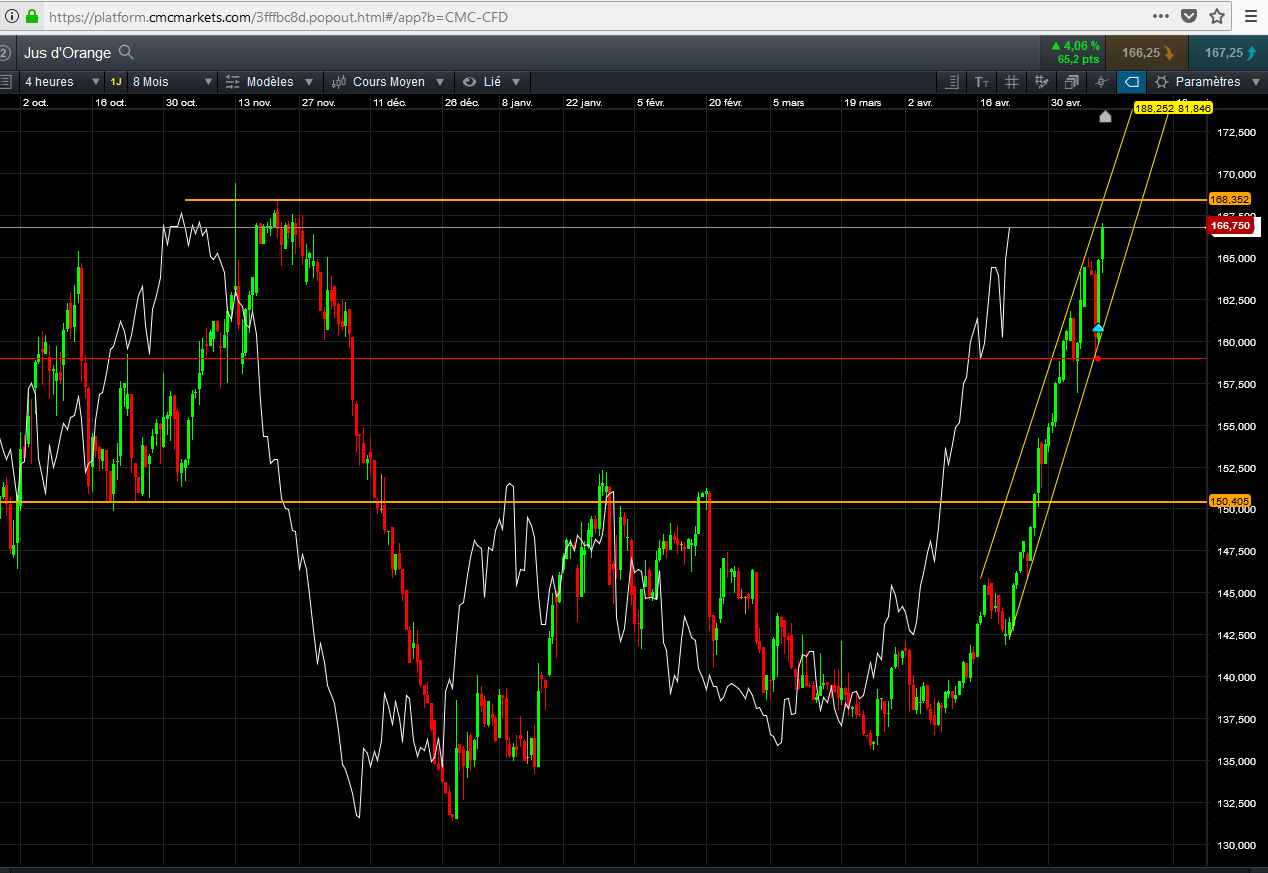Click the price scale alignment icon
The height and width of the screenshot is (873, 1268).
(x=952, y=82)
